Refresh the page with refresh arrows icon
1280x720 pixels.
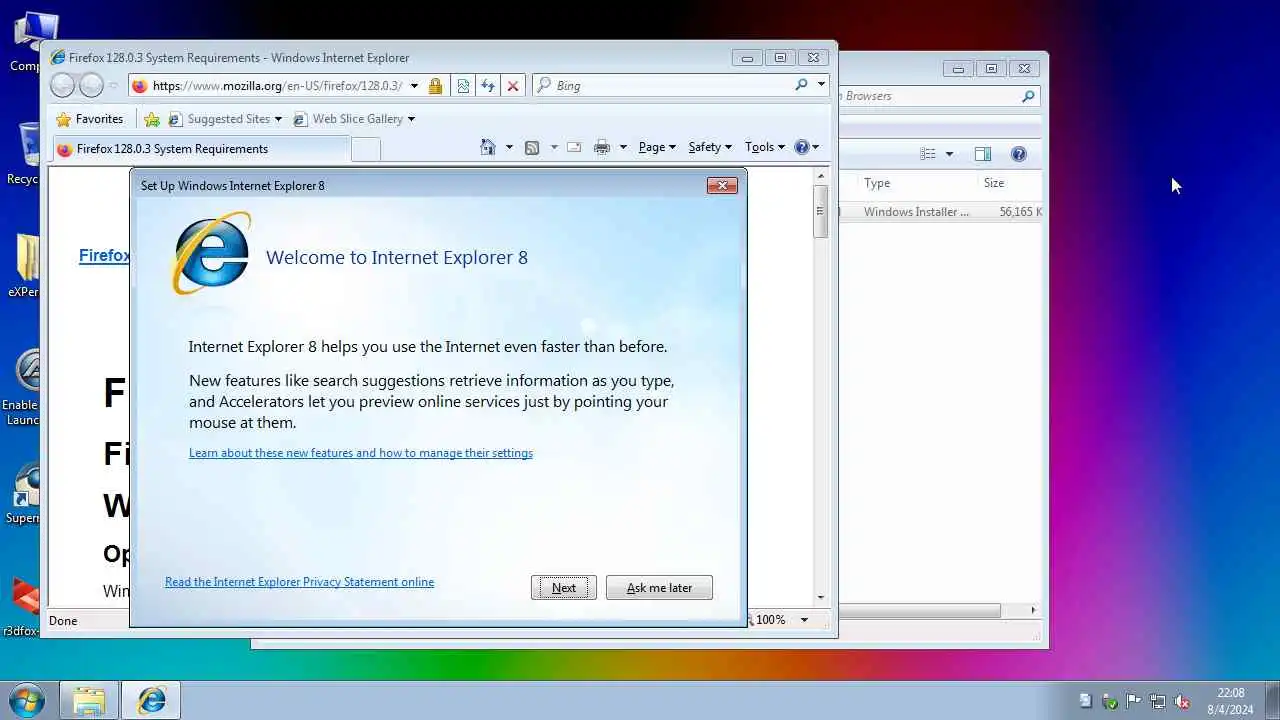pos(488,86)
